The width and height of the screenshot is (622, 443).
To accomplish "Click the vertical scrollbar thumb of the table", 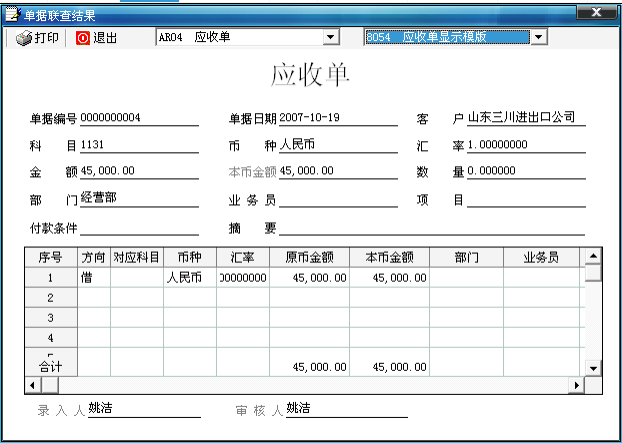I will (593, 273).
